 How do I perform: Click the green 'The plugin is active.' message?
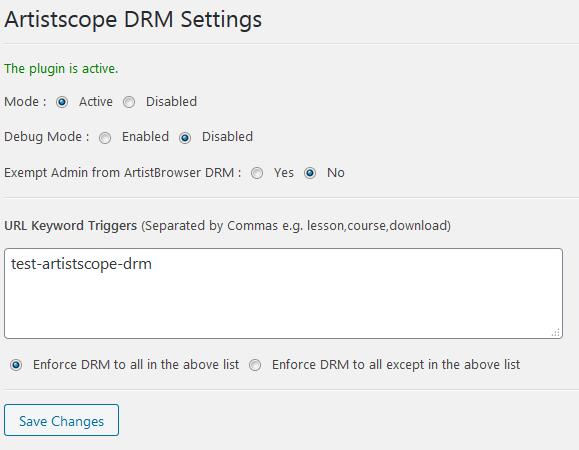(61, 69)
